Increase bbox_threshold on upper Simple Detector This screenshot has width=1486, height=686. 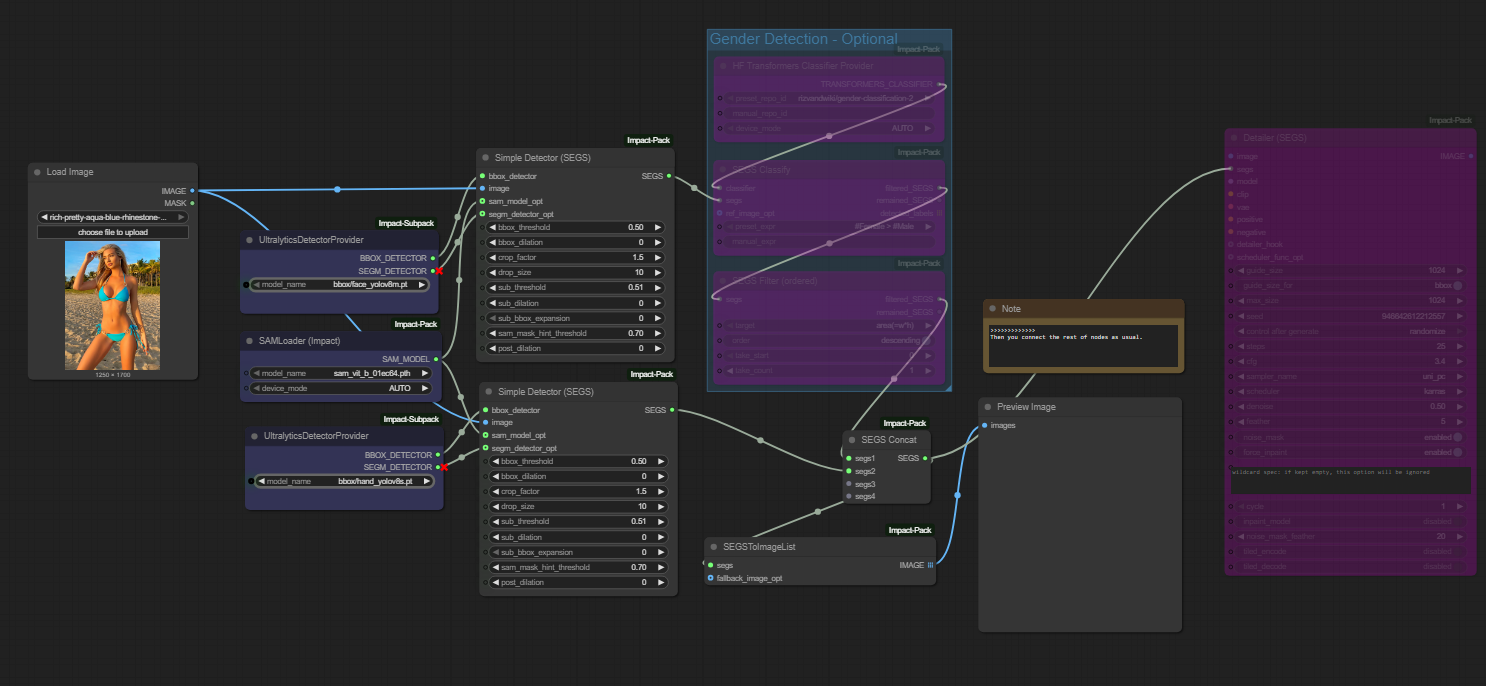pos(657,227)
